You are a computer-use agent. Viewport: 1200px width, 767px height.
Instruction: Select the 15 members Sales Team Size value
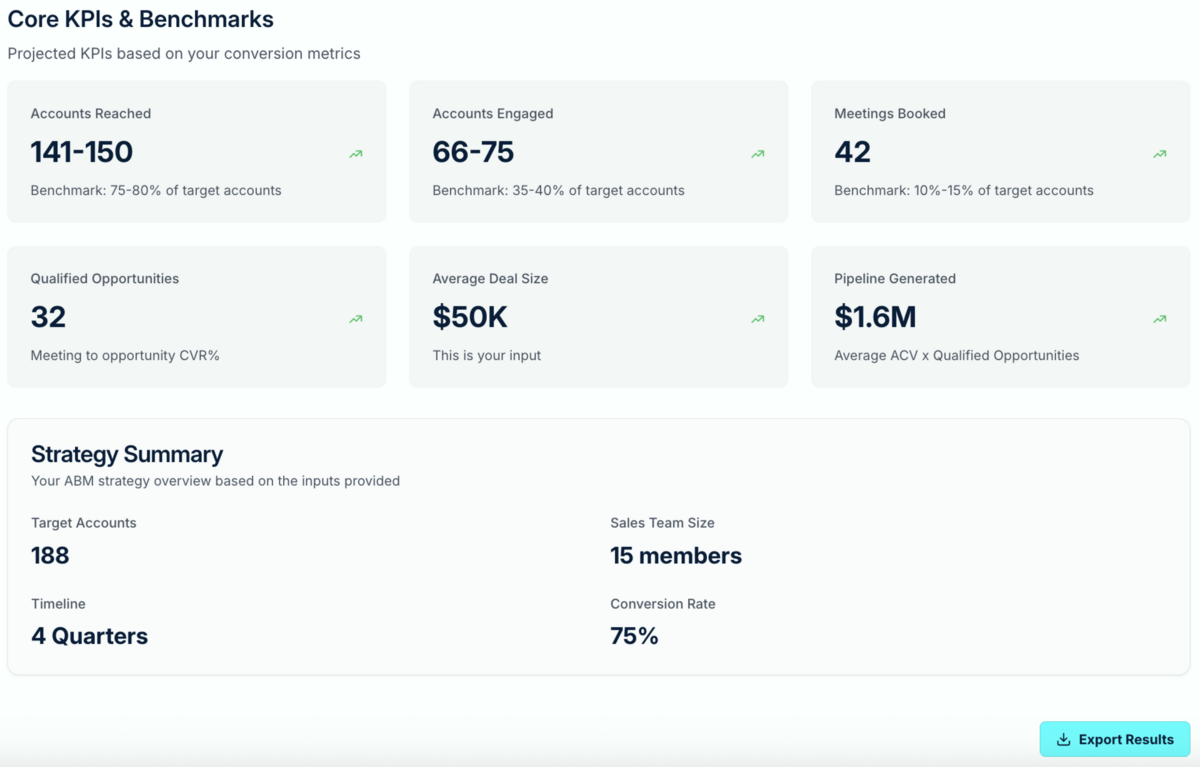[676, 556]
